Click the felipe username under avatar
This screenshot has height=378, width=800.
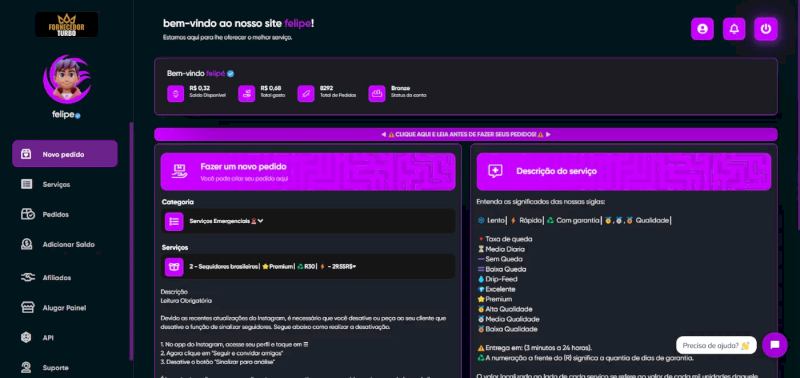(x=63, y=115)
